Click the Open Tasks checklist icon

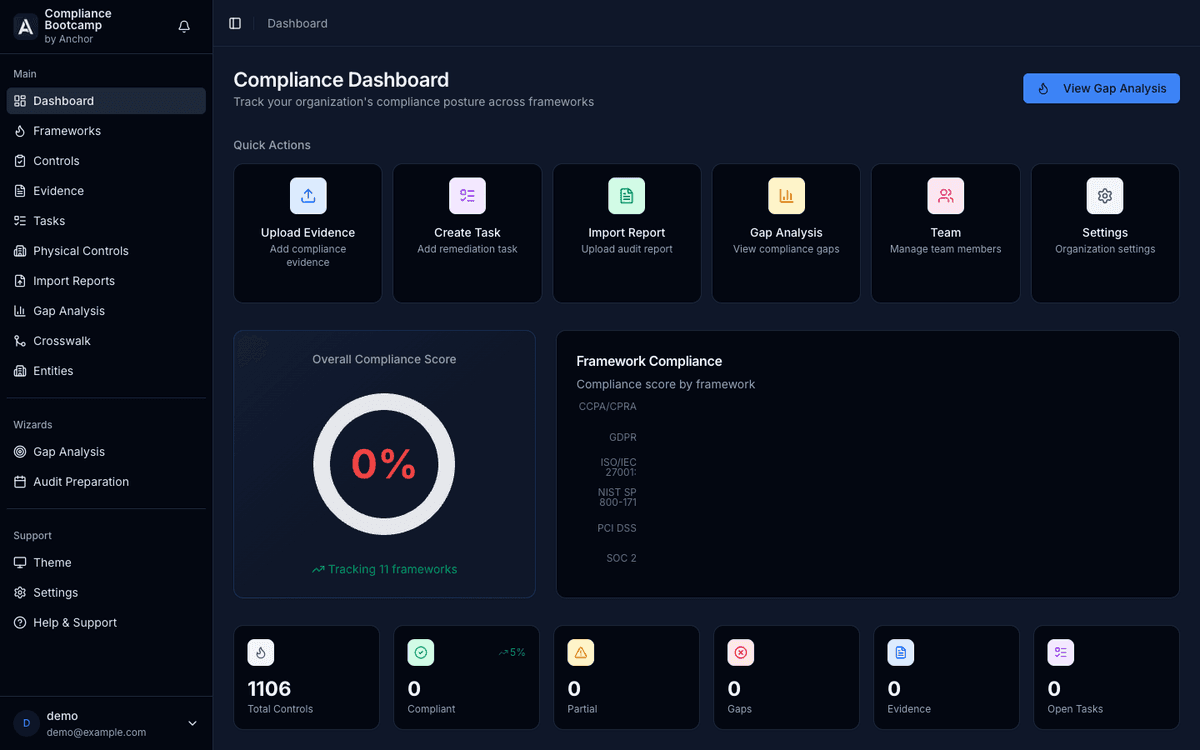(x=1061, y=653)
